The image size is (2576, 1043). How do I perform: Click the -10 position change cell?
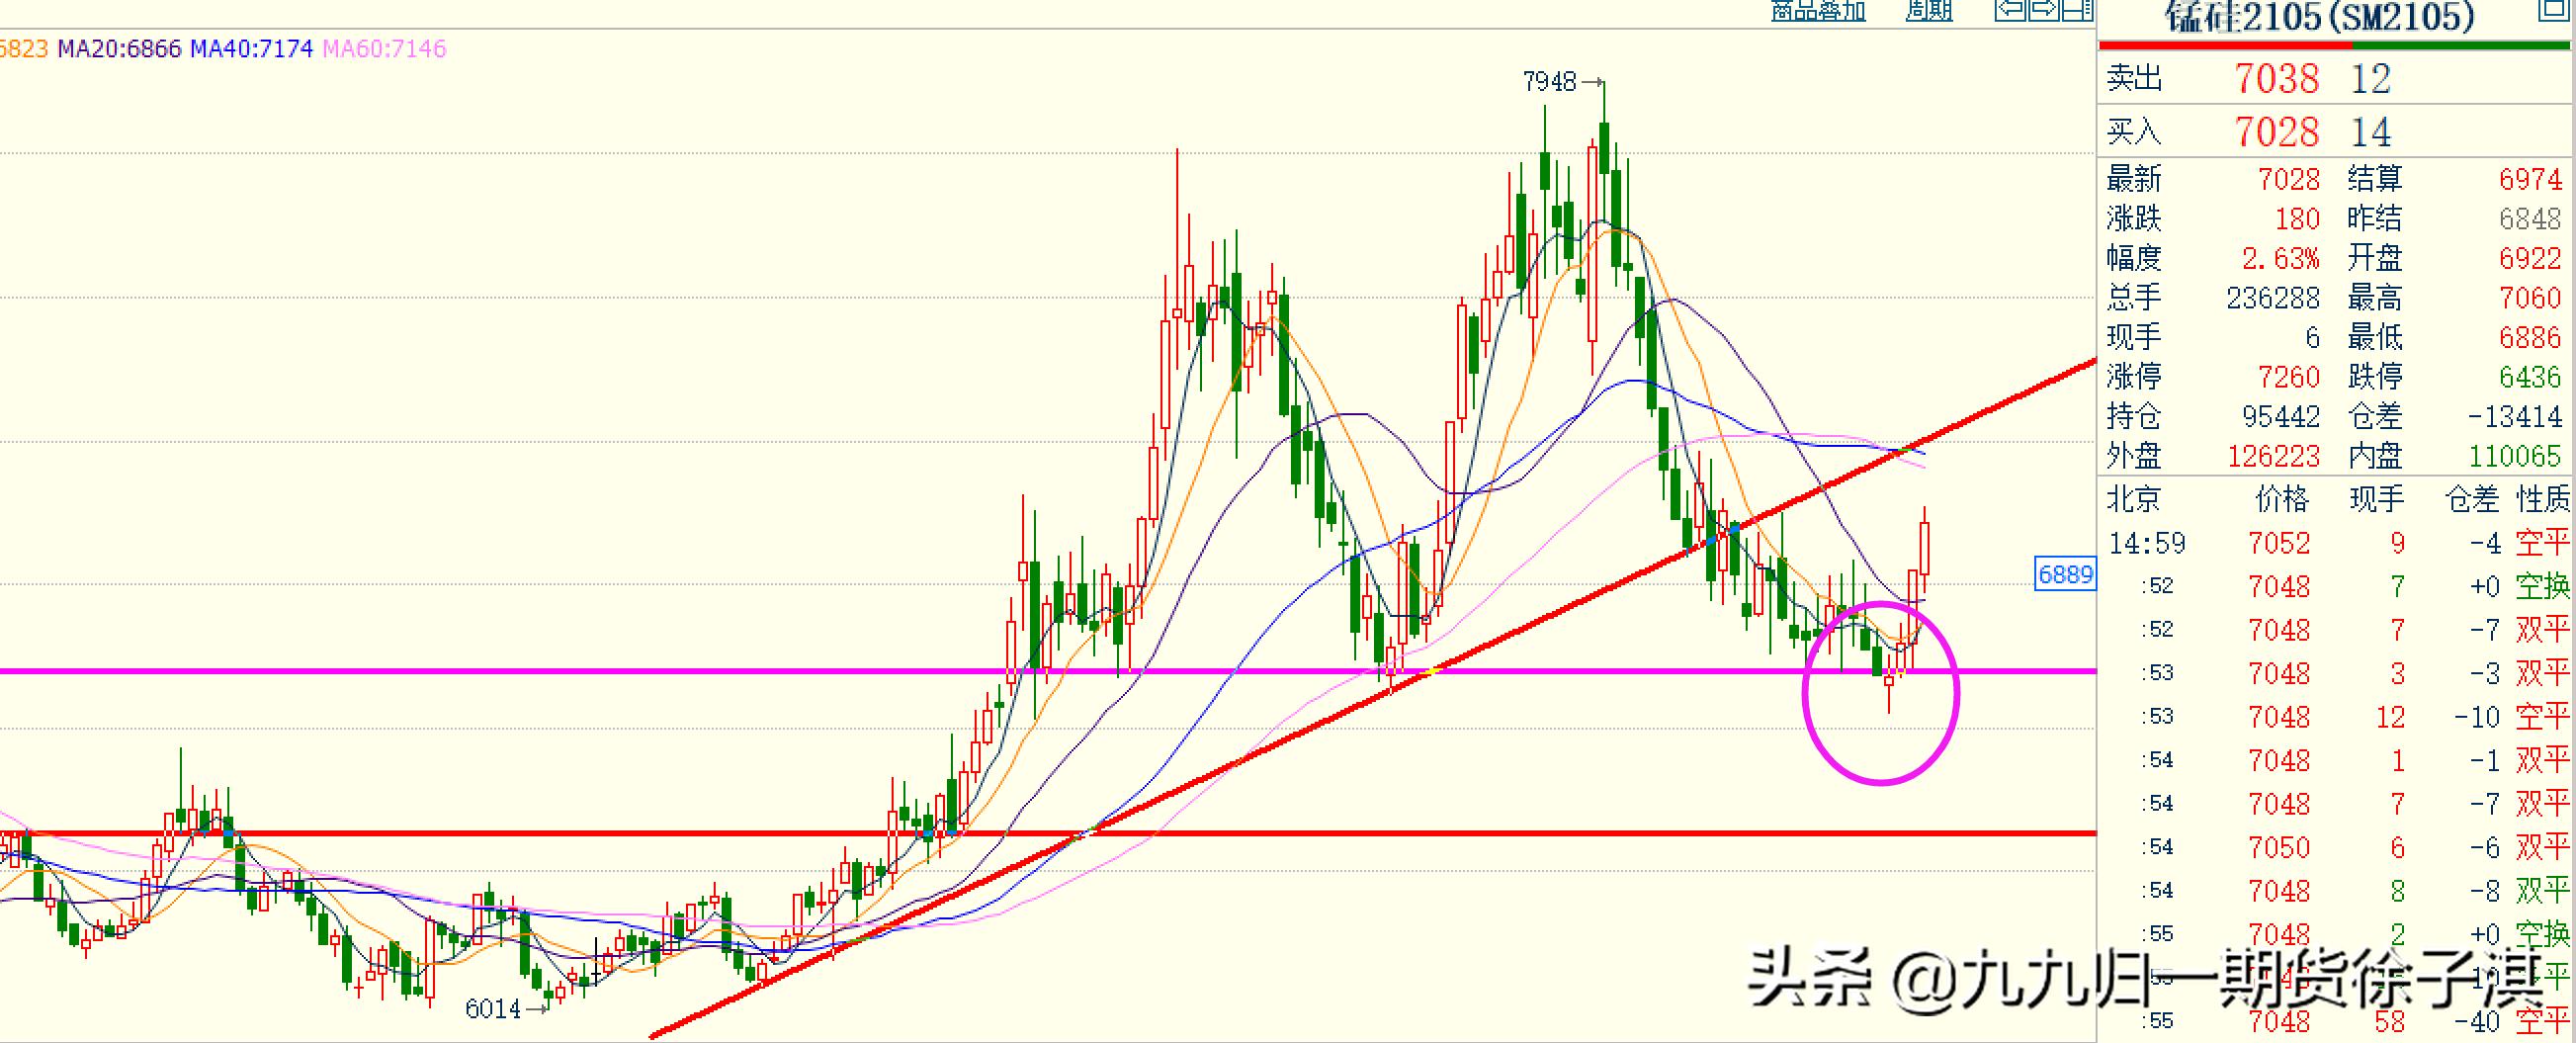[2477, 717]
